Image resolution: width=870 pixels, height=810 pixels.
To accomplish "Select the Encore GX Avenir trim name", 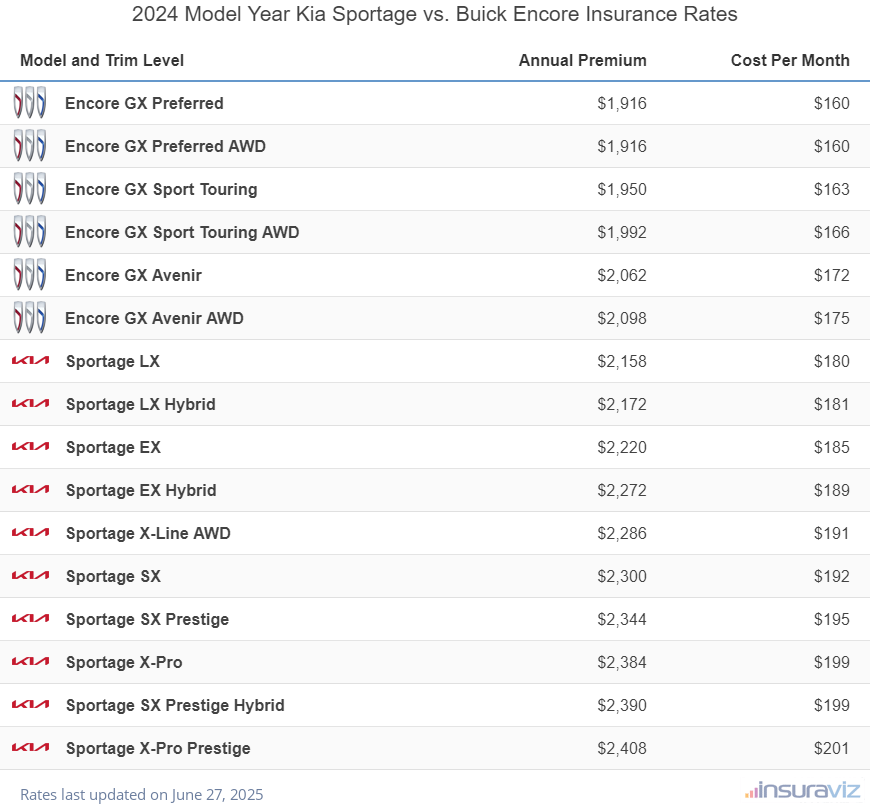I will click(133, 275).
